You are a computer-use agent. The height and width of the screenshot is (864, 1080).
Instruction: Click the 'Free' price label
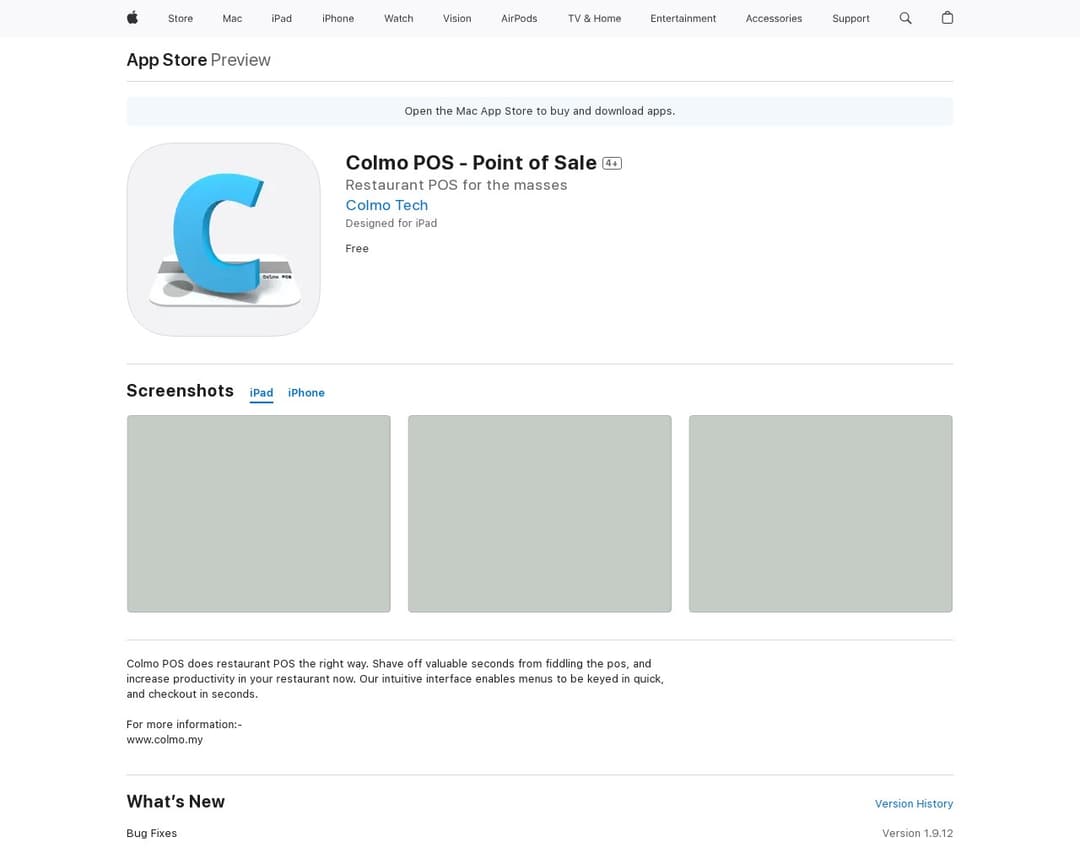357,249
